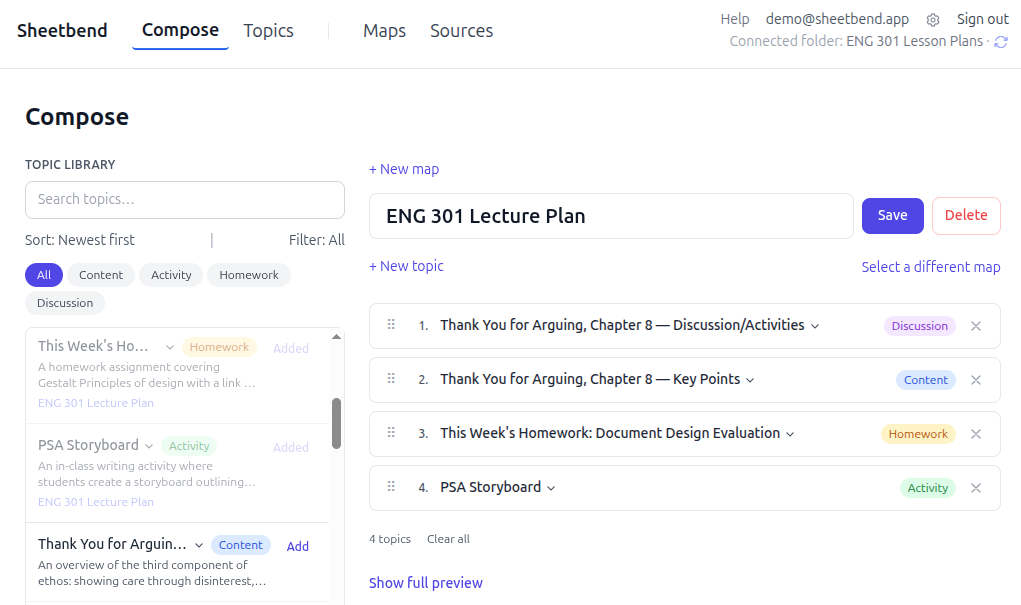Grab drag handle for Discussion/Activities topic row
Image resolution: width=1021 pixels, height=605 pixels.
tap(391, 324)
